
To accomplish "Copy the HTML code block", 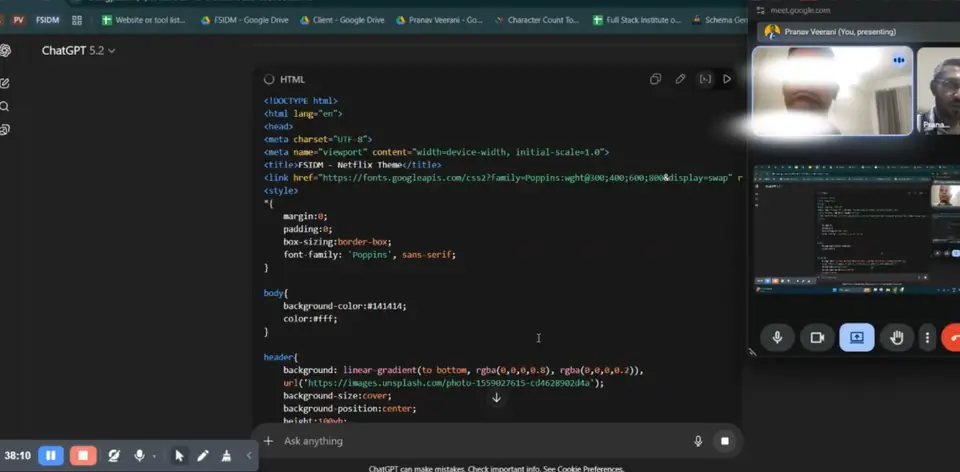I will point(656,79).
